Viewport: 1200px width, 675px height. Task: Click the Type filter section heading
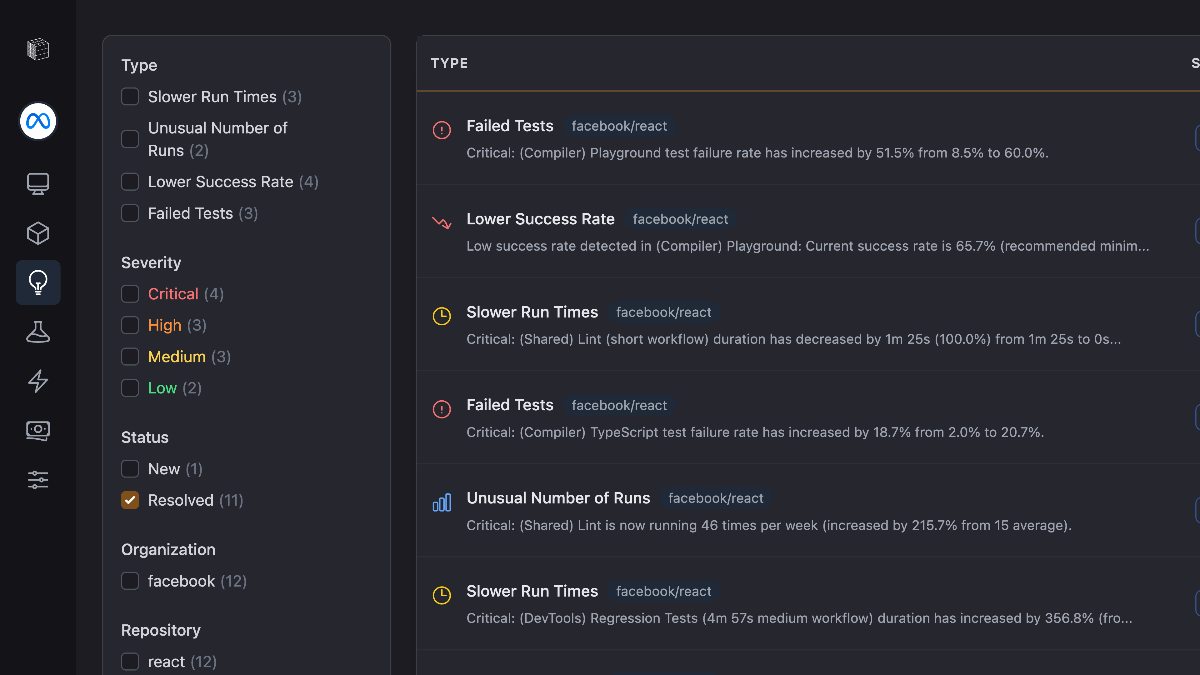pyautogui.click(x=139, y=65)
